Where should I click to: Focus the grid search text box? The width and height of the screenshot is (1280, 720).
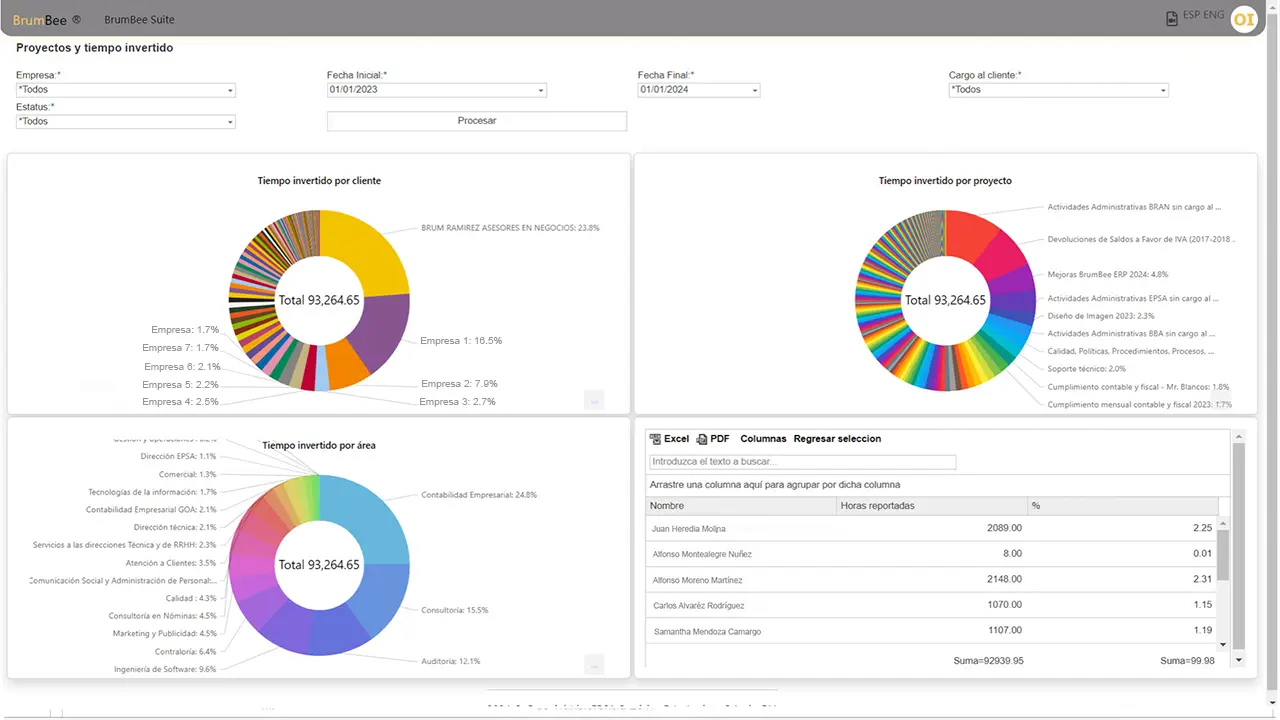pos(803,462)
